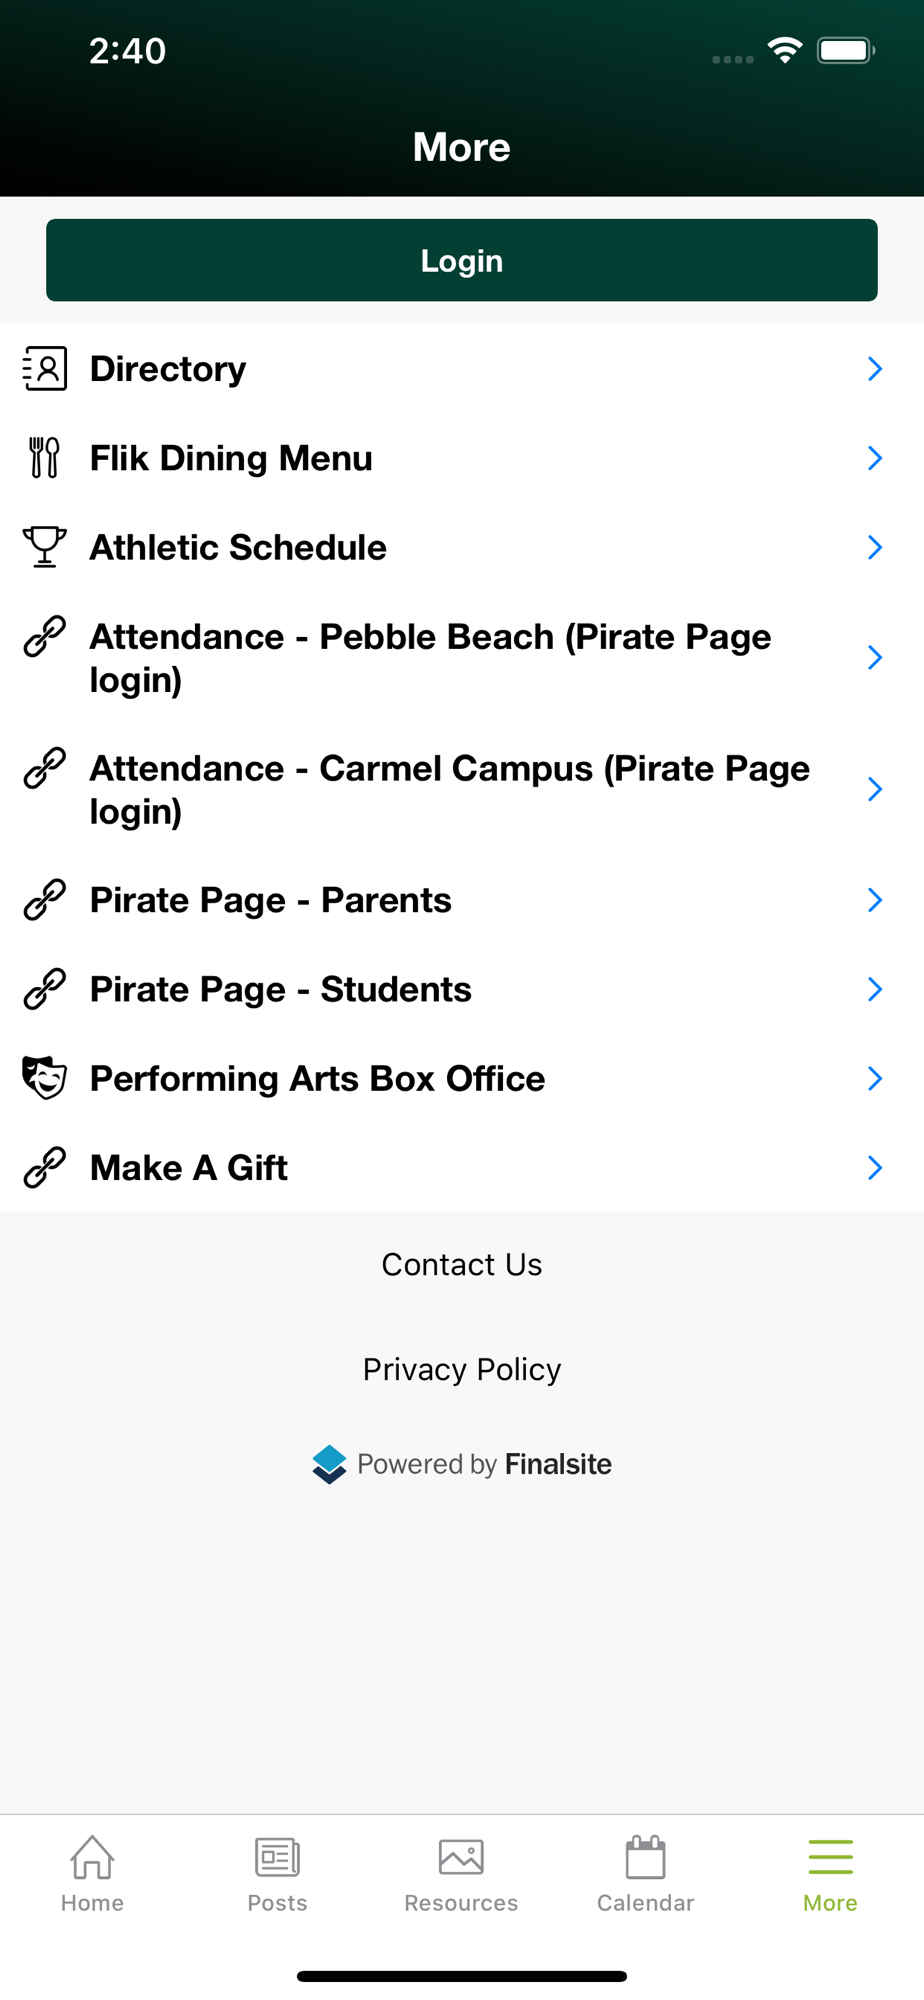Tap chevron next to Pirate Page - Students

click(x=875, y=989)
